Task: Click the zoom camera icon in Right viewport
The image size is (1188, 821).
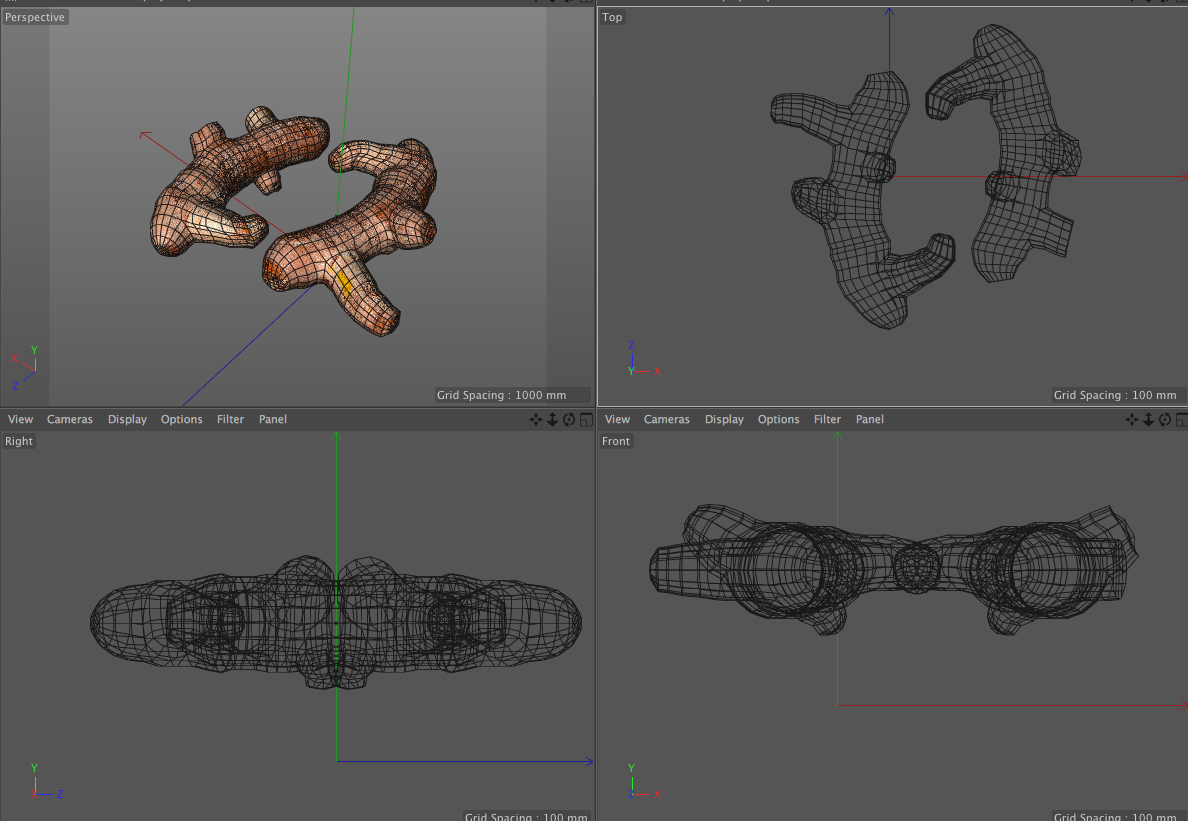Action: (x=552, y=420)
